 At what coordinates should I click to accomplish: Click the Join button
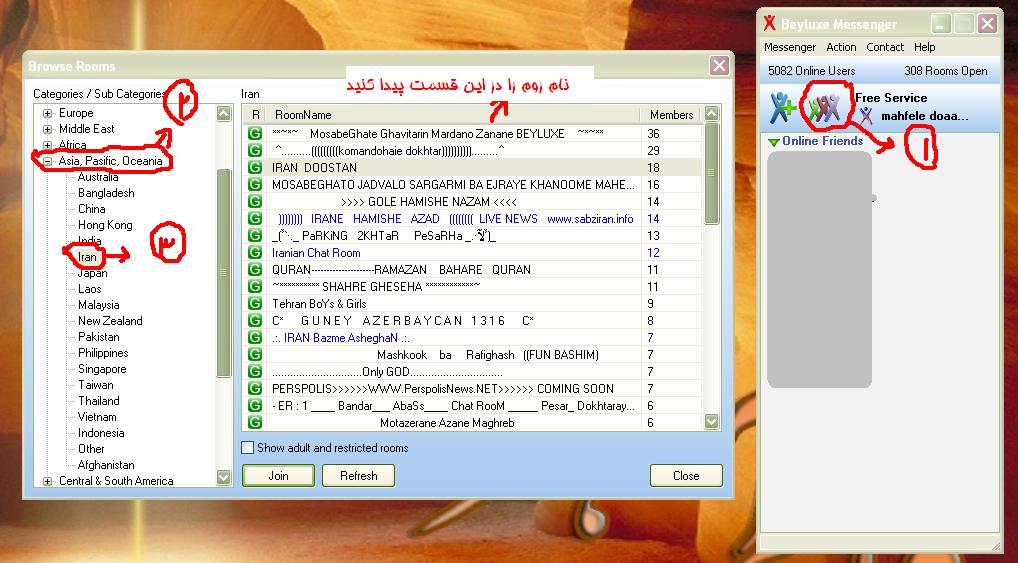click(279, 475)
